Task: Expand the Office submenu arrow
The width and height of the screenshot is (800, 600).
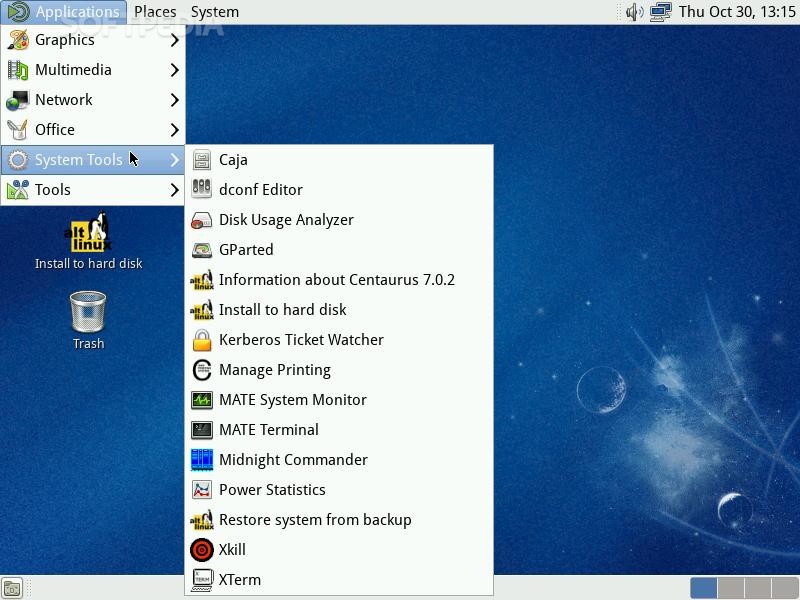Action: click(174, 130)
